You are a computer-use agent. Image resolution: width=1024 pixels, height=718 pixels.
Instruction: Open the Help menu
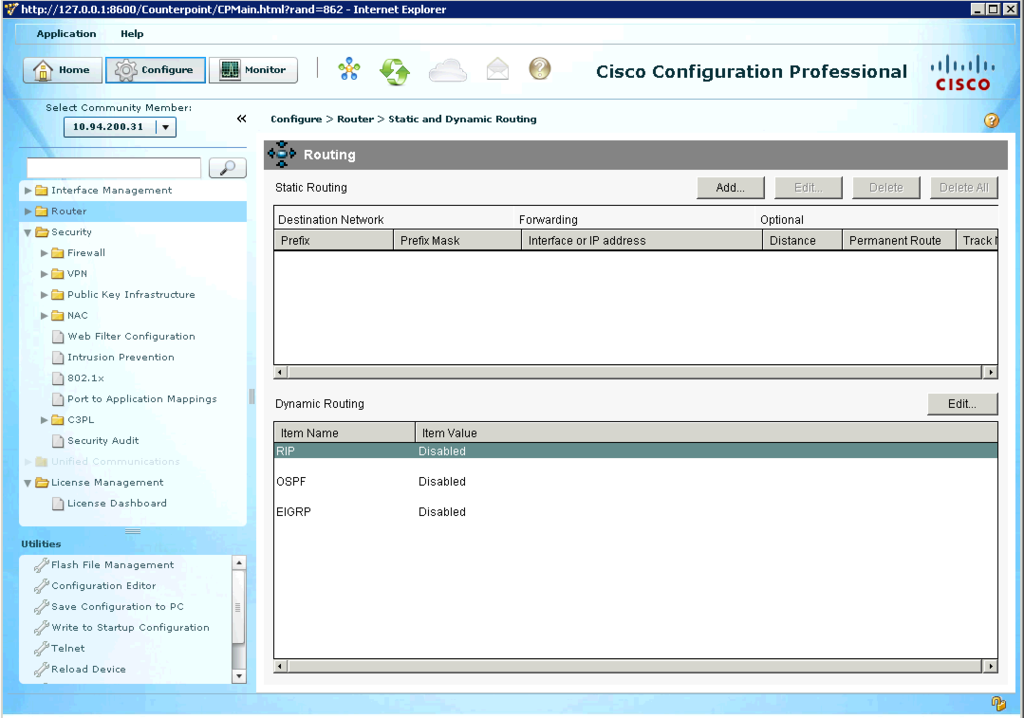tap(132, 34)
